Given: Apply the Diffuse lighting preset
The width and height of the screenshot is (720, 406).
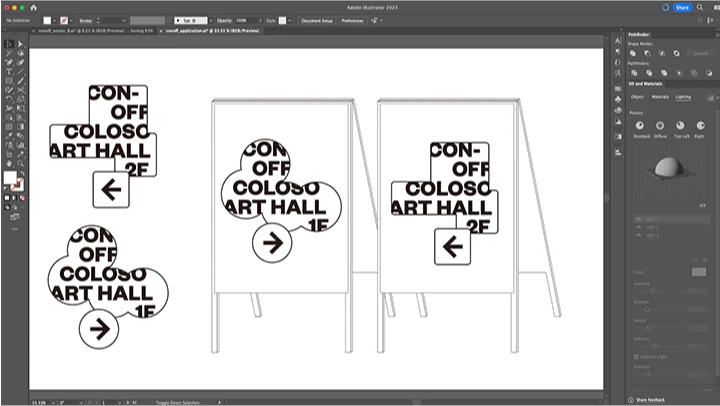Looking at the screenshot, I should (x=660, y=125).
